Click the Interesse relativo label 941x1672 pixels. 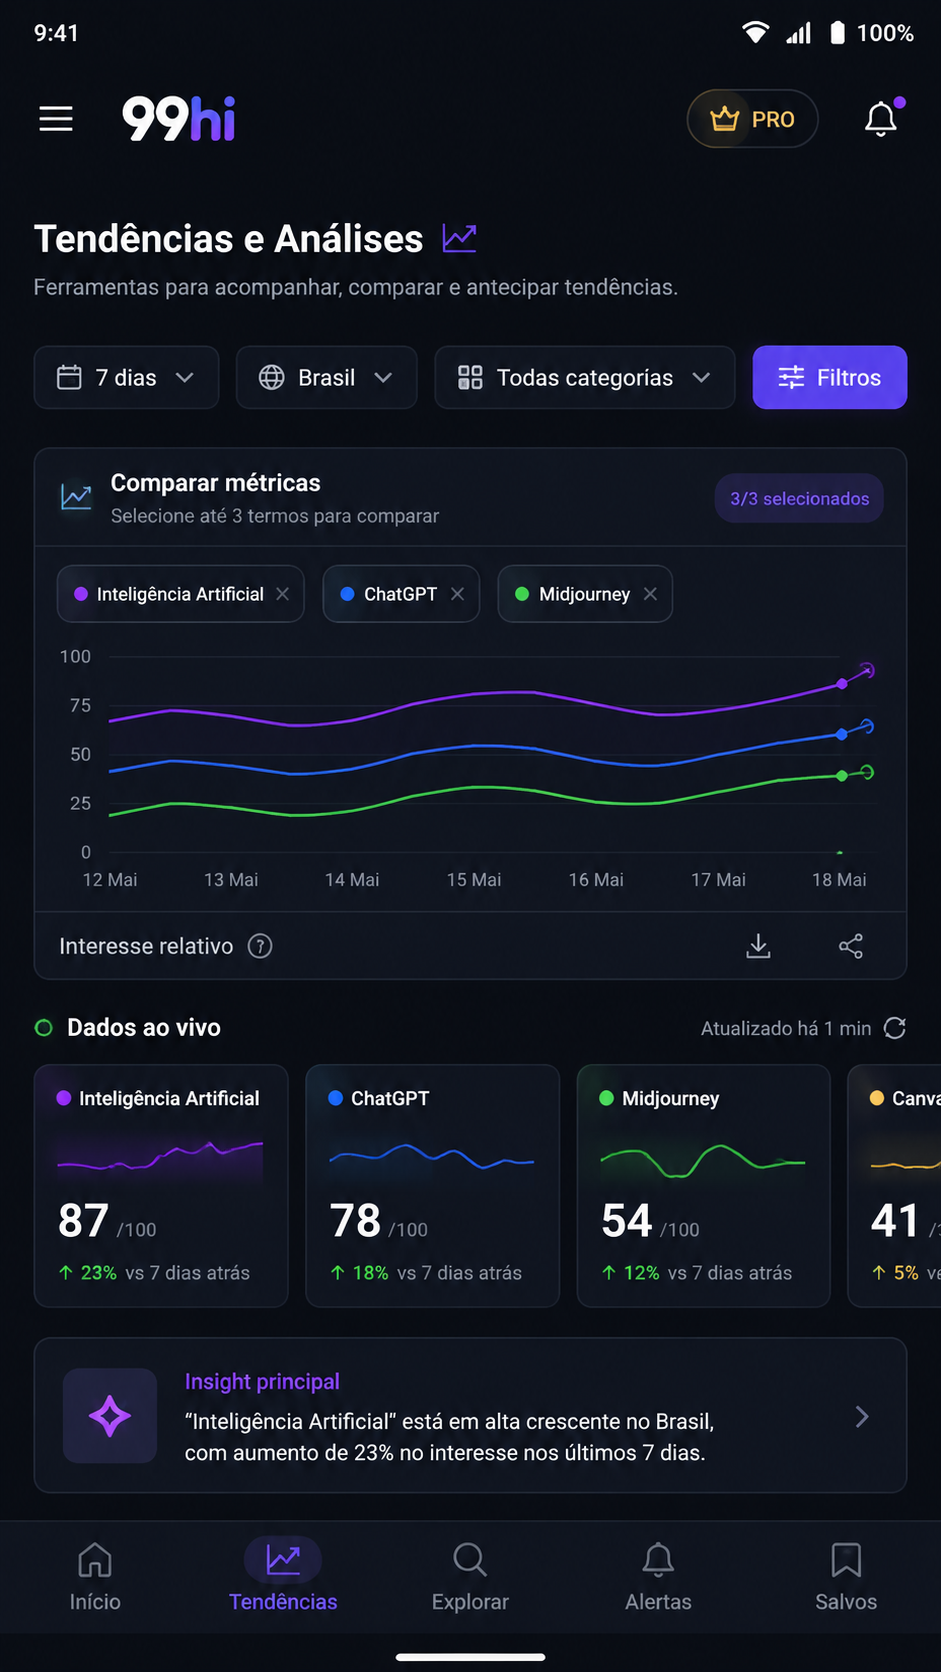click(x=146, y=946)
